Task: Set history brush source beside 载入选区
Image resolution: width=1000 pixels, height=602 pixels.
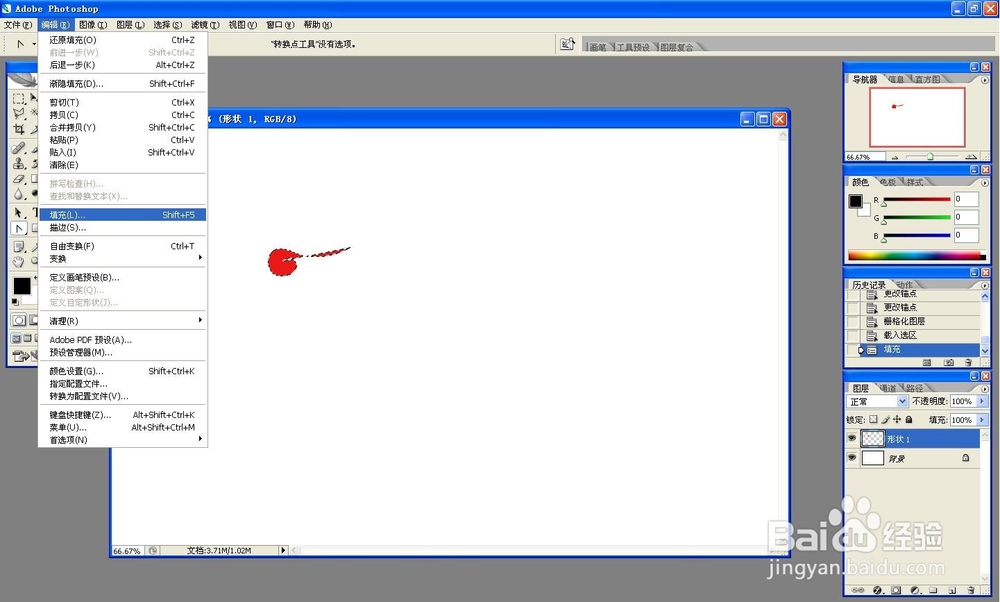Action: tap(852, 335)
